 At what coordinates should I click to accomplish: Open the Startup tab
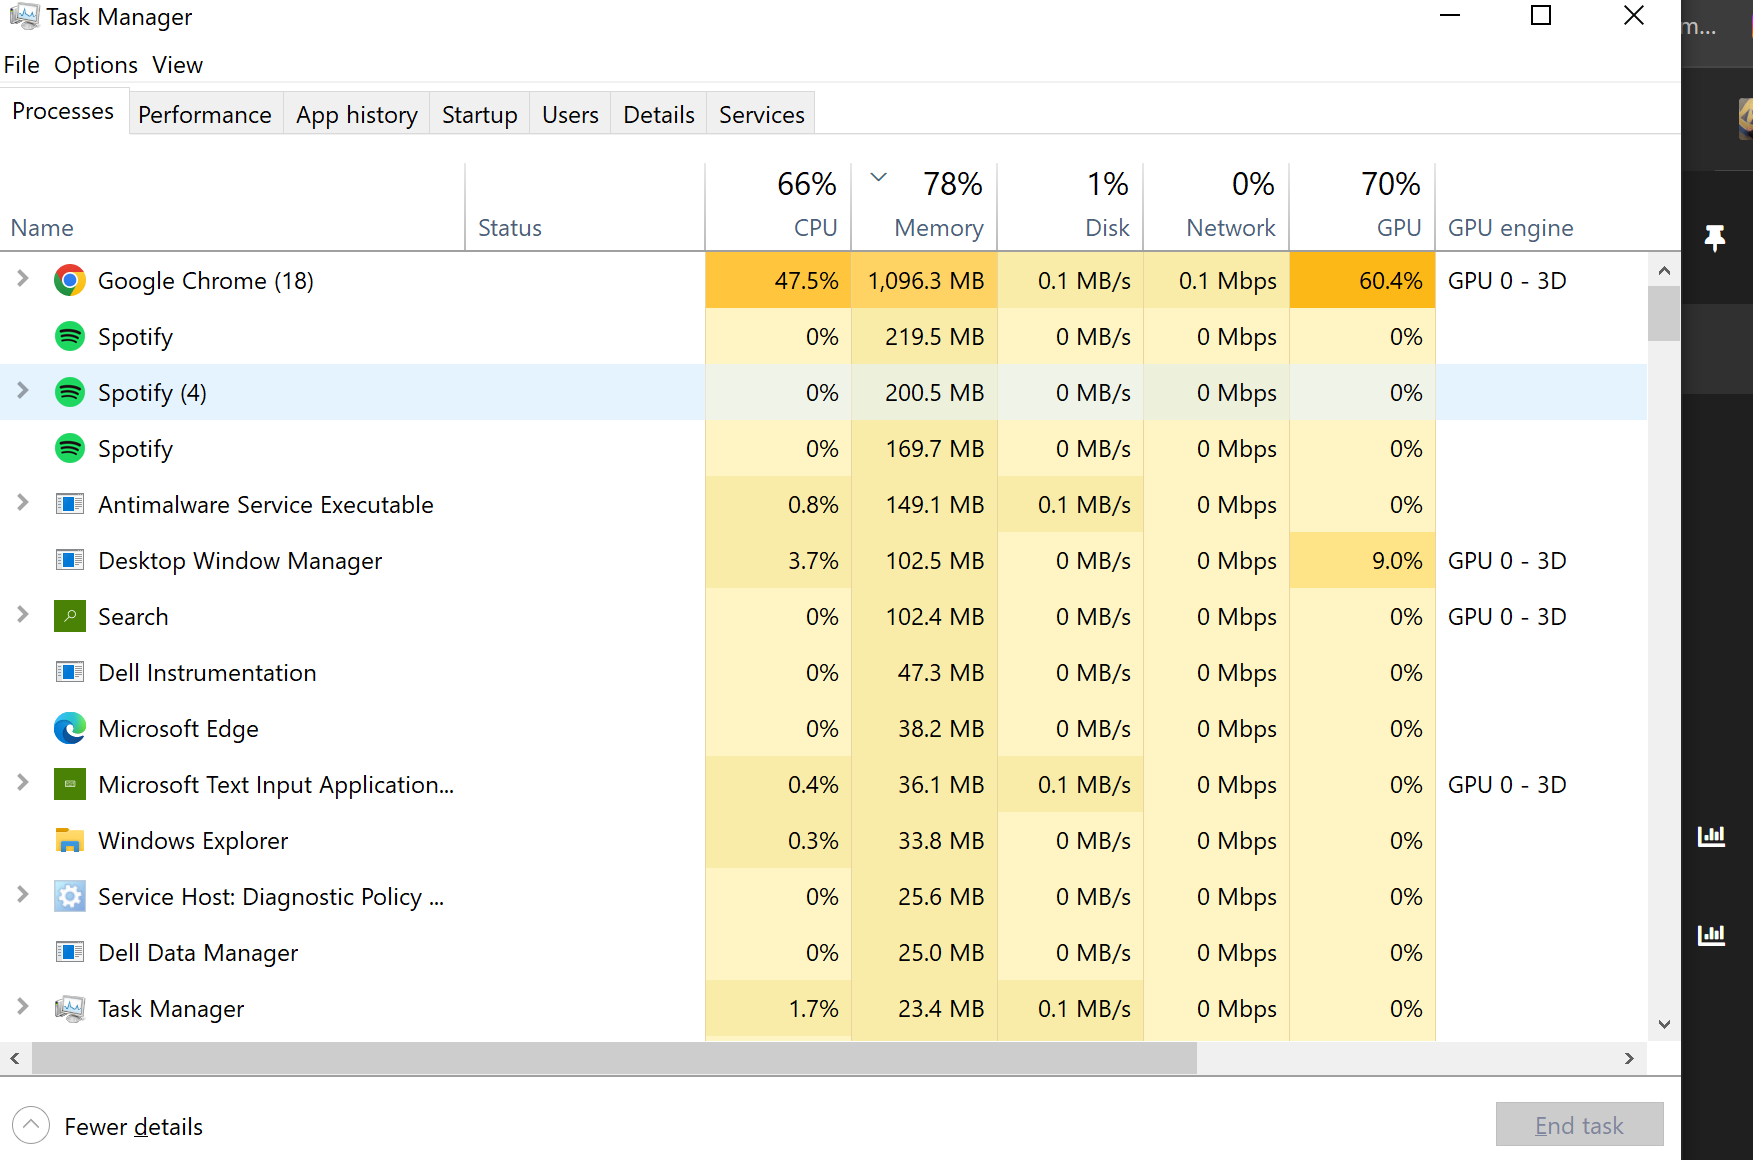(x=480, y=115)
